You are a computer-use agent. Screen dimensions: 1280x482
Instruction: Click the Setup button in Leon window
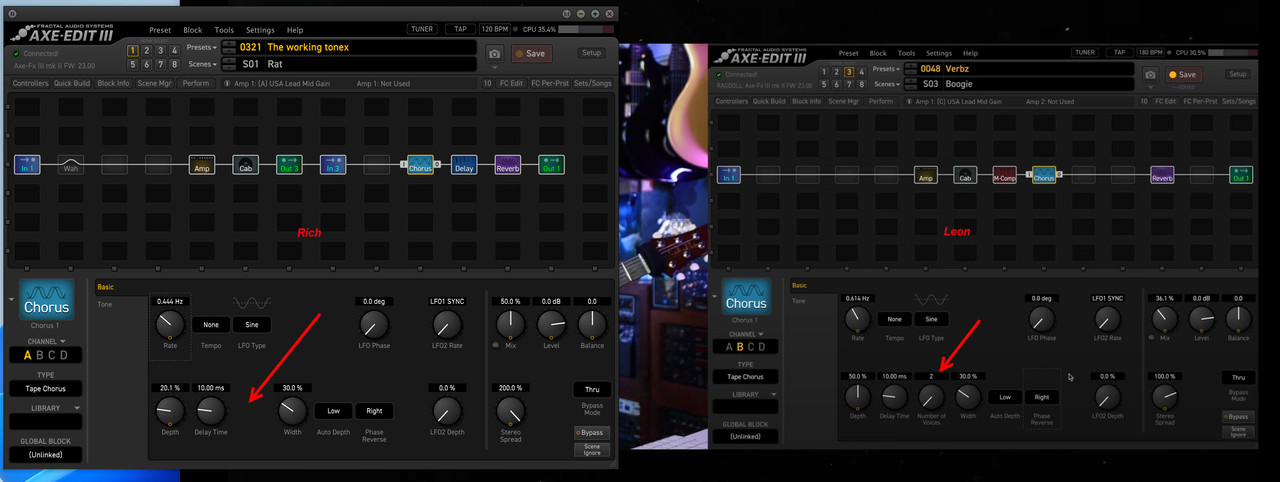pos(1238,74)
